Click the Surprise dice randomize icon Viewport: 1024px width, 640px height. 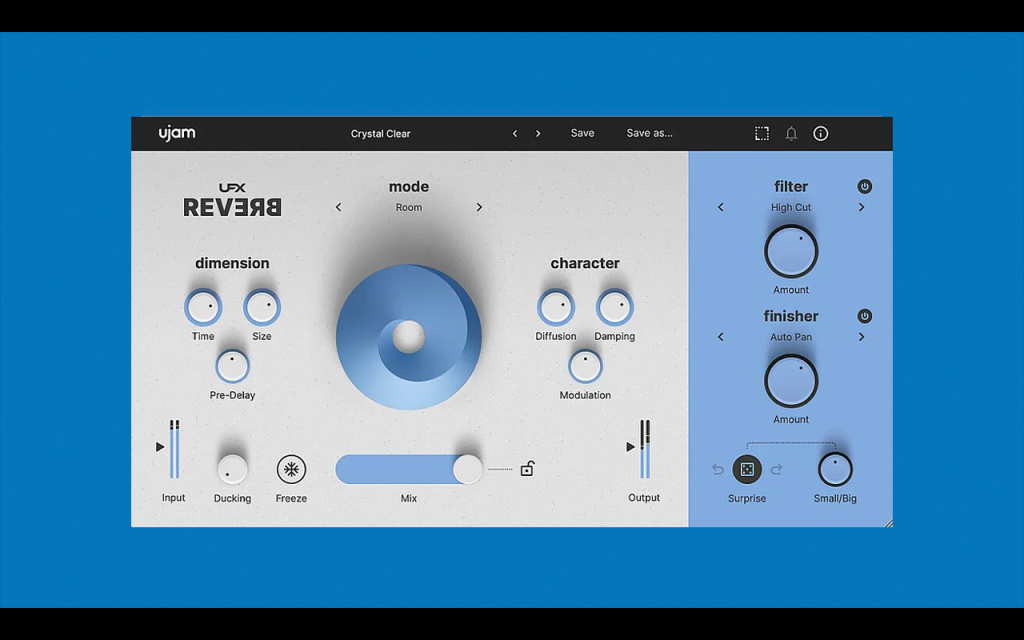tap(746, 469)
